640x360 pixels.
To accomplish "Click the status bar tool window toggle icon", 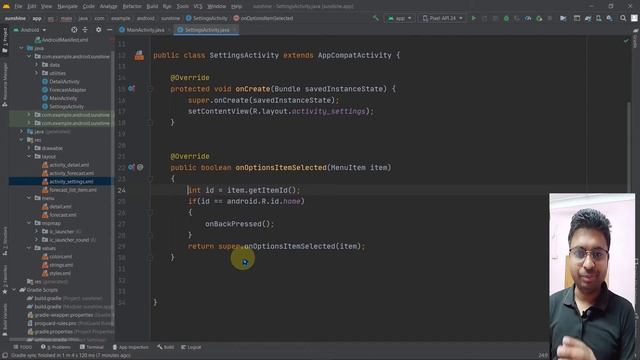I will [5, 356].
